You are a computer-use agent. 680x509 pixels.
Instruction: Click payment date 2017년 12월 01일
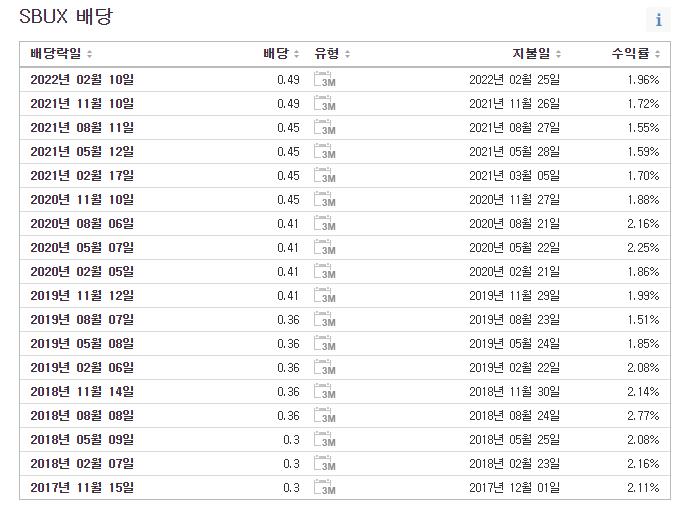(x=514, y=488)
